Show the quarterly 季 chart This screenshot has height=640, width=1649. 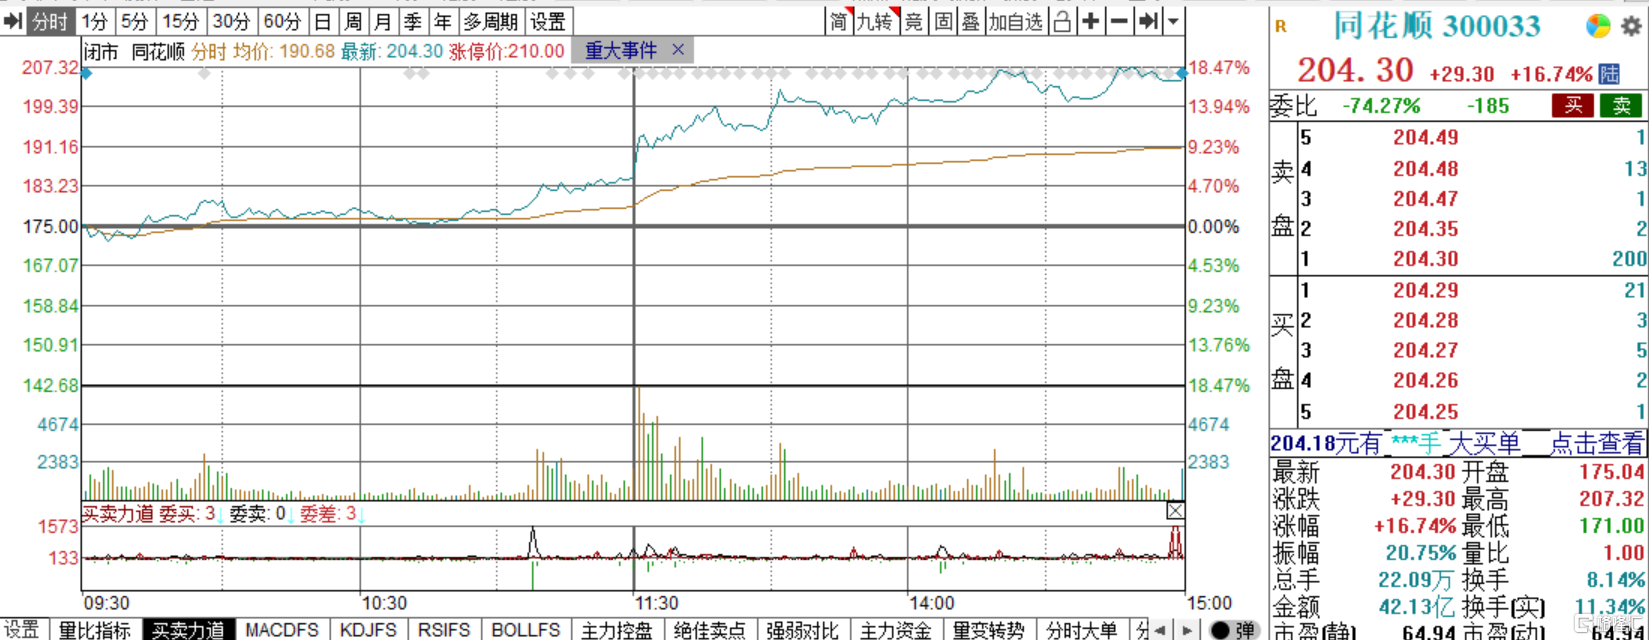(x=412, y=21)
